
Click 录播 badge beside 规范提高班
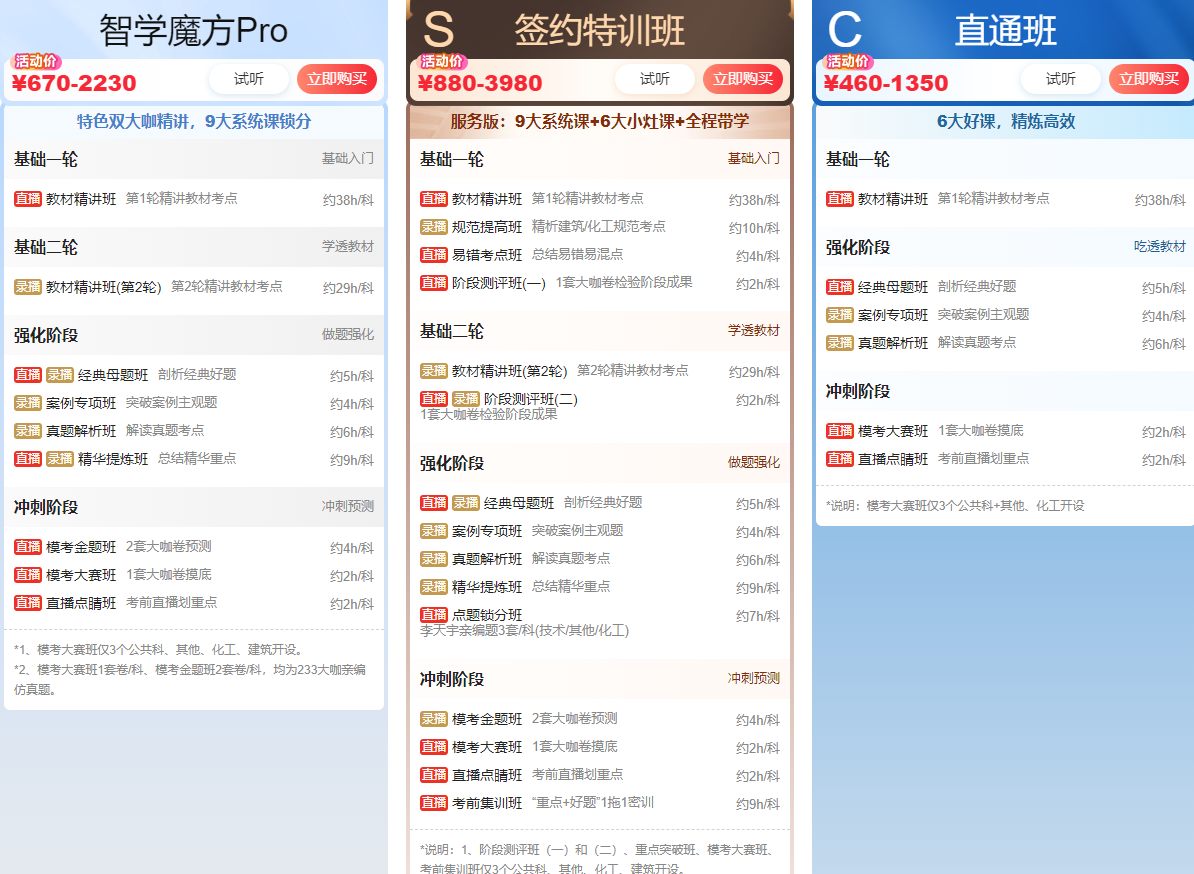click(434, 227)
